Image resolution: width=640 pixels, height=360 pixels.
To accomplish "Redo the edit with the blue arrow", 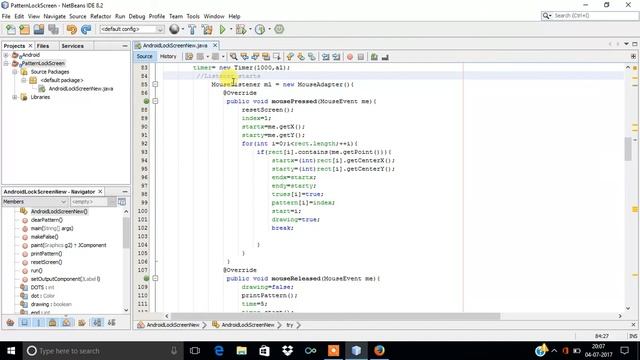I will [86, 29].
